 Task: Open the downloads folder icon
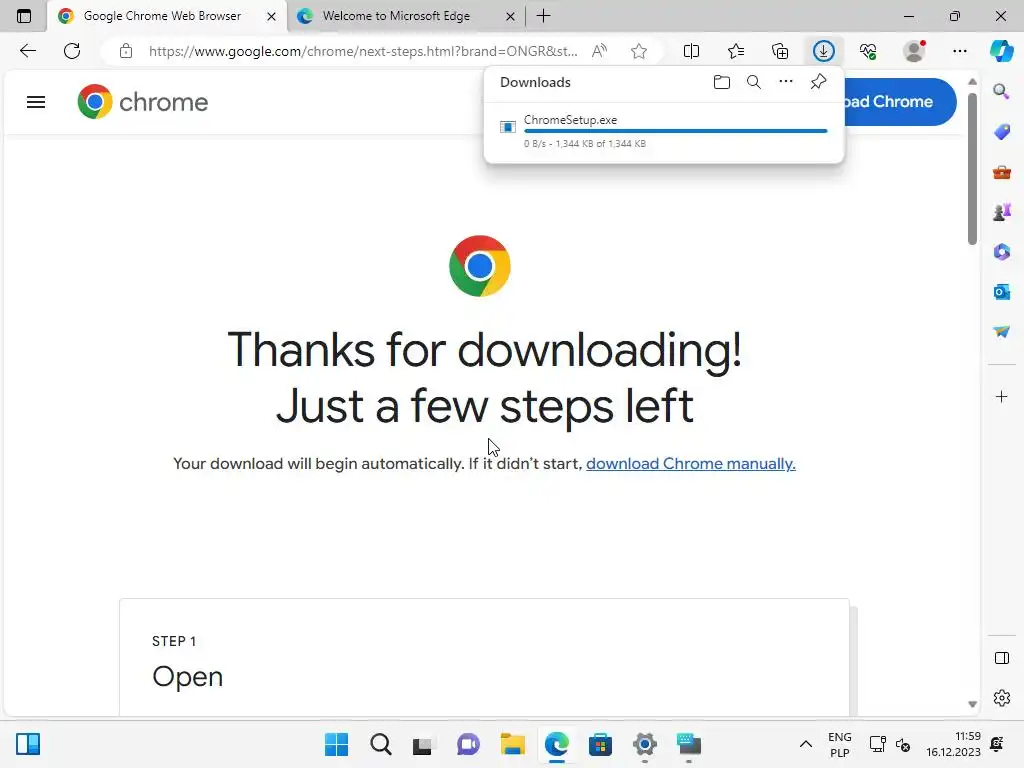[x=722, y=82]
